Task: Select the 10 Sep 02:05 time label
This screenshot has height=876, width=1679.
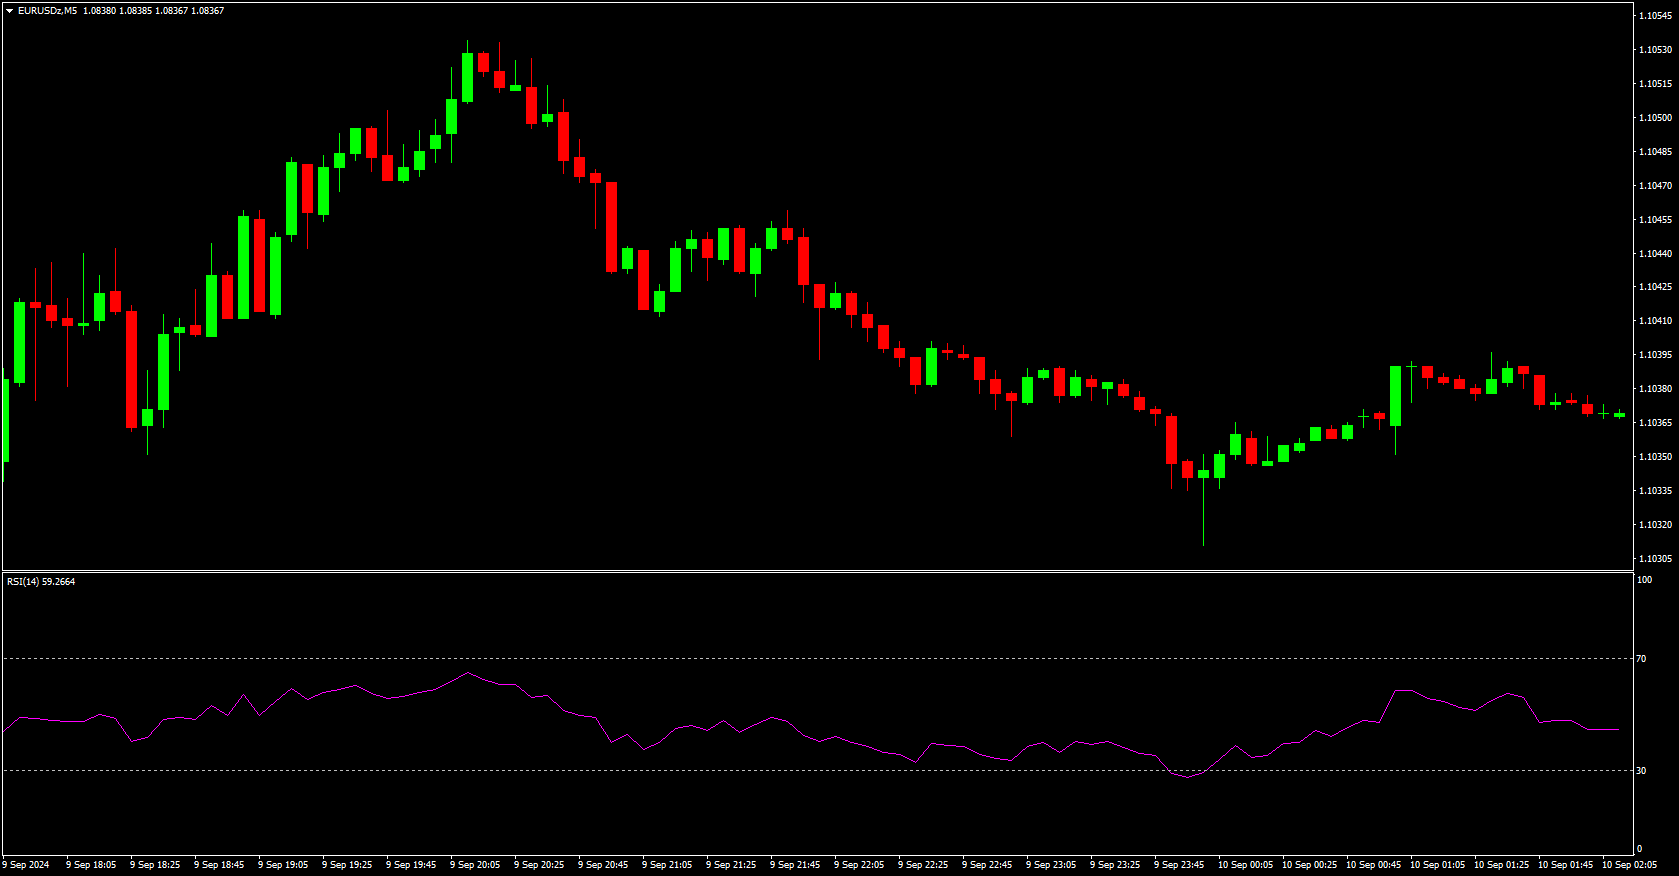Action: click(1630, 865)
